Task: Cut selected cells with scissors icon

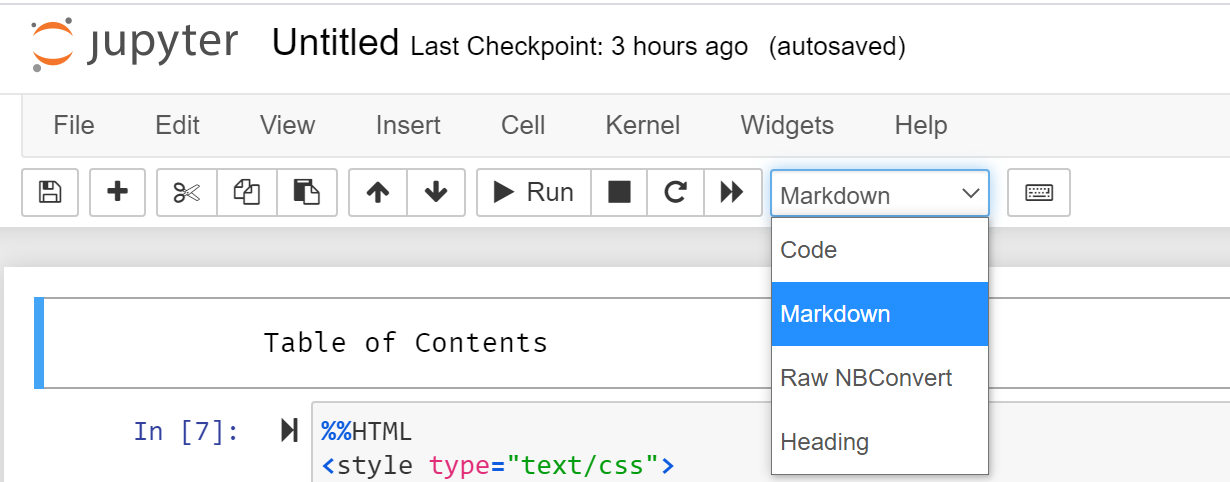Action: tap(186, 192)
